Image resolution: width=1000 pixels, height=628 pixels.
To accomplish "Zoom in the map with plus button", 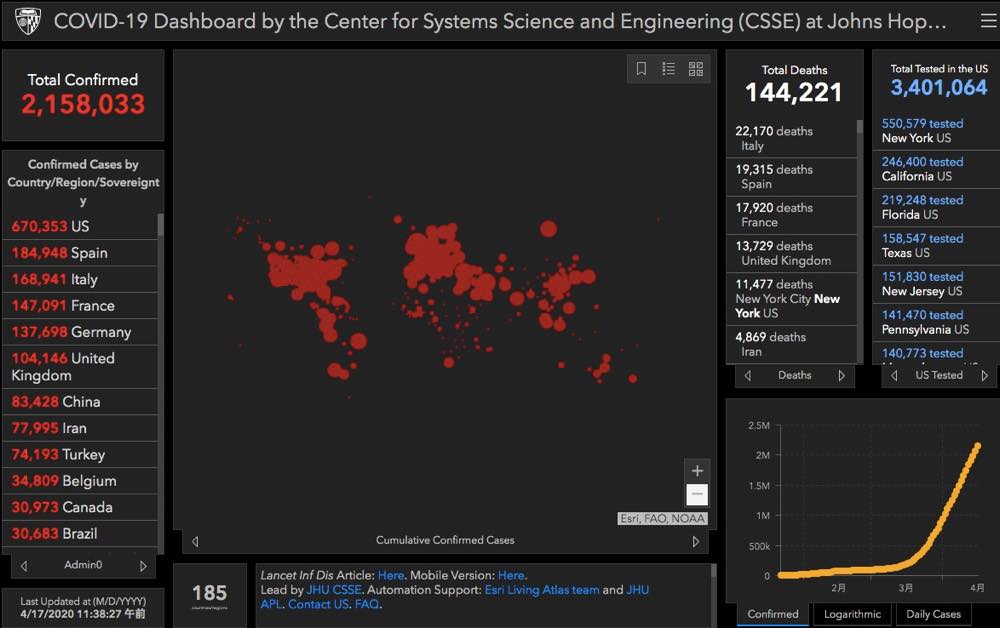I will tap(697, 471).
